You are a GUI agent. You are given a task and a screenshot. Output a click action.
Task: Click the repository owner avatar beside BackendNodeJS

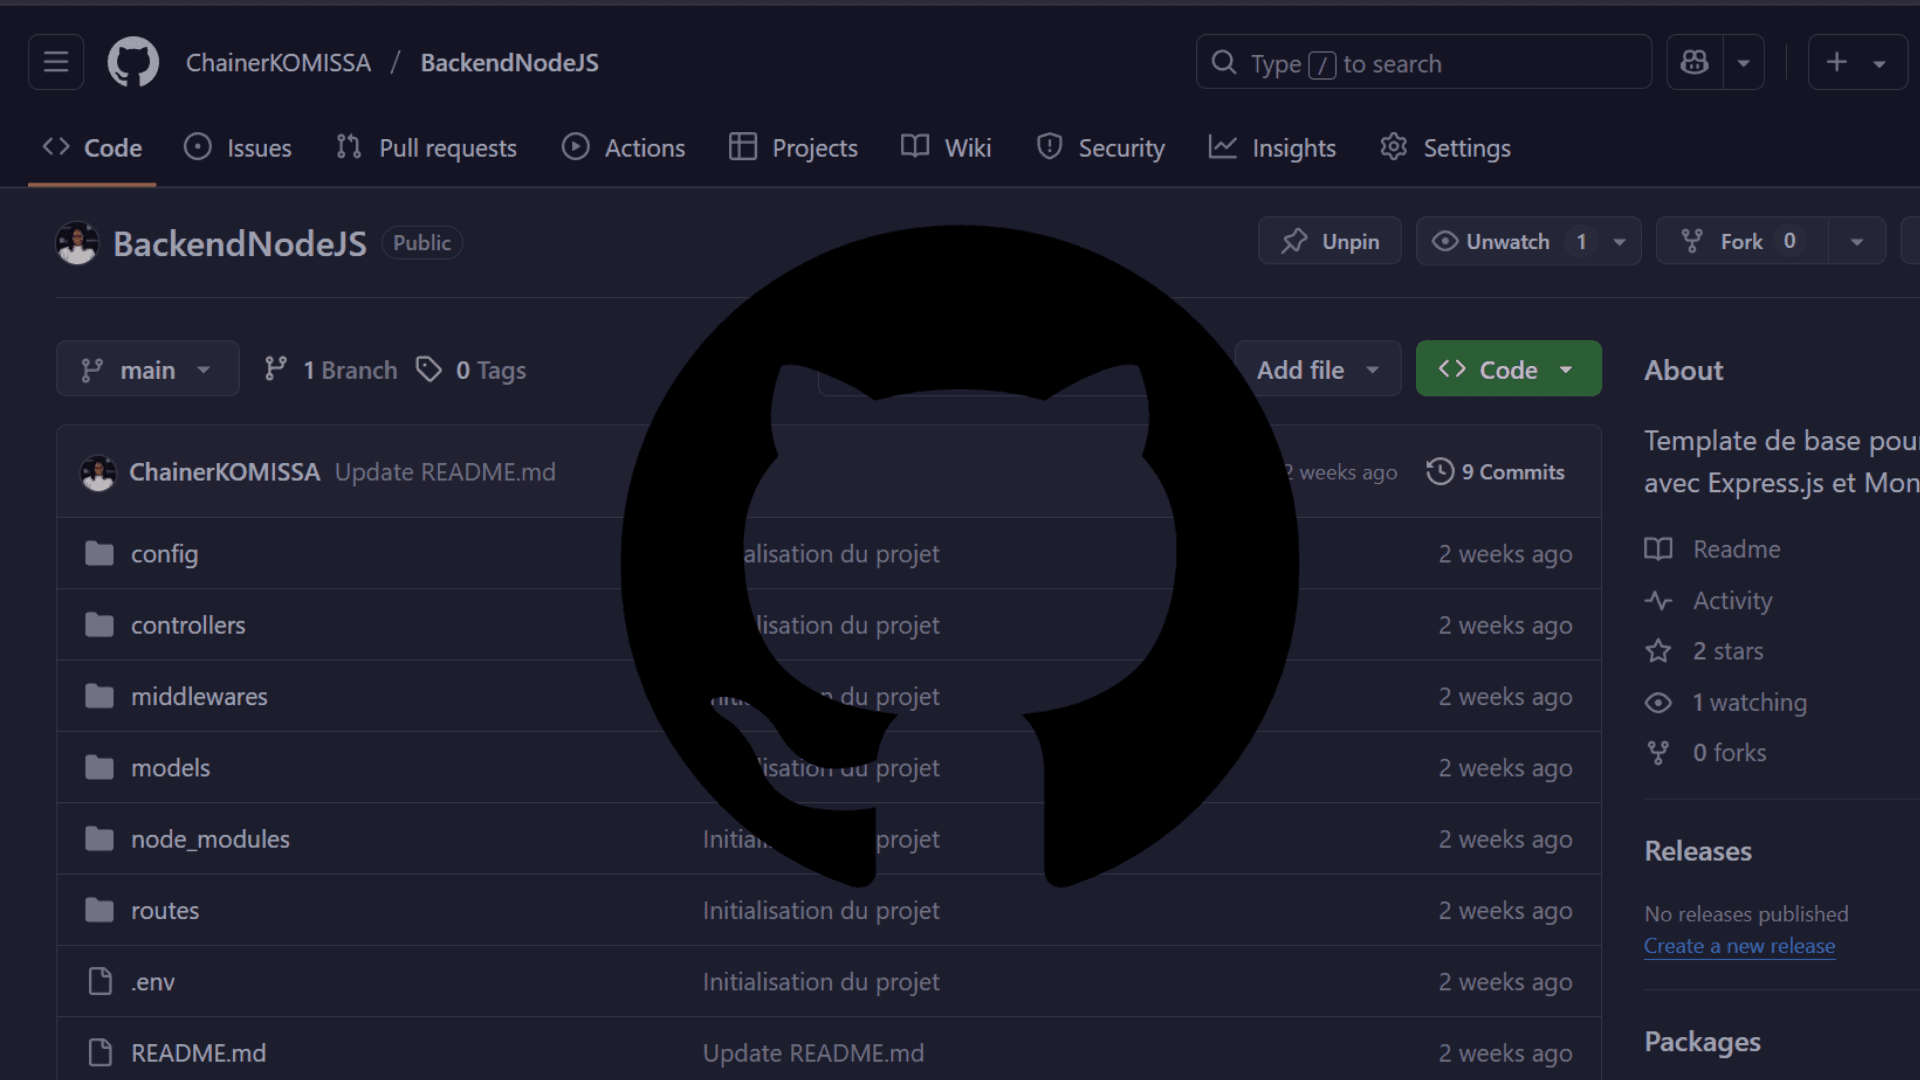[x=77, y=243]
